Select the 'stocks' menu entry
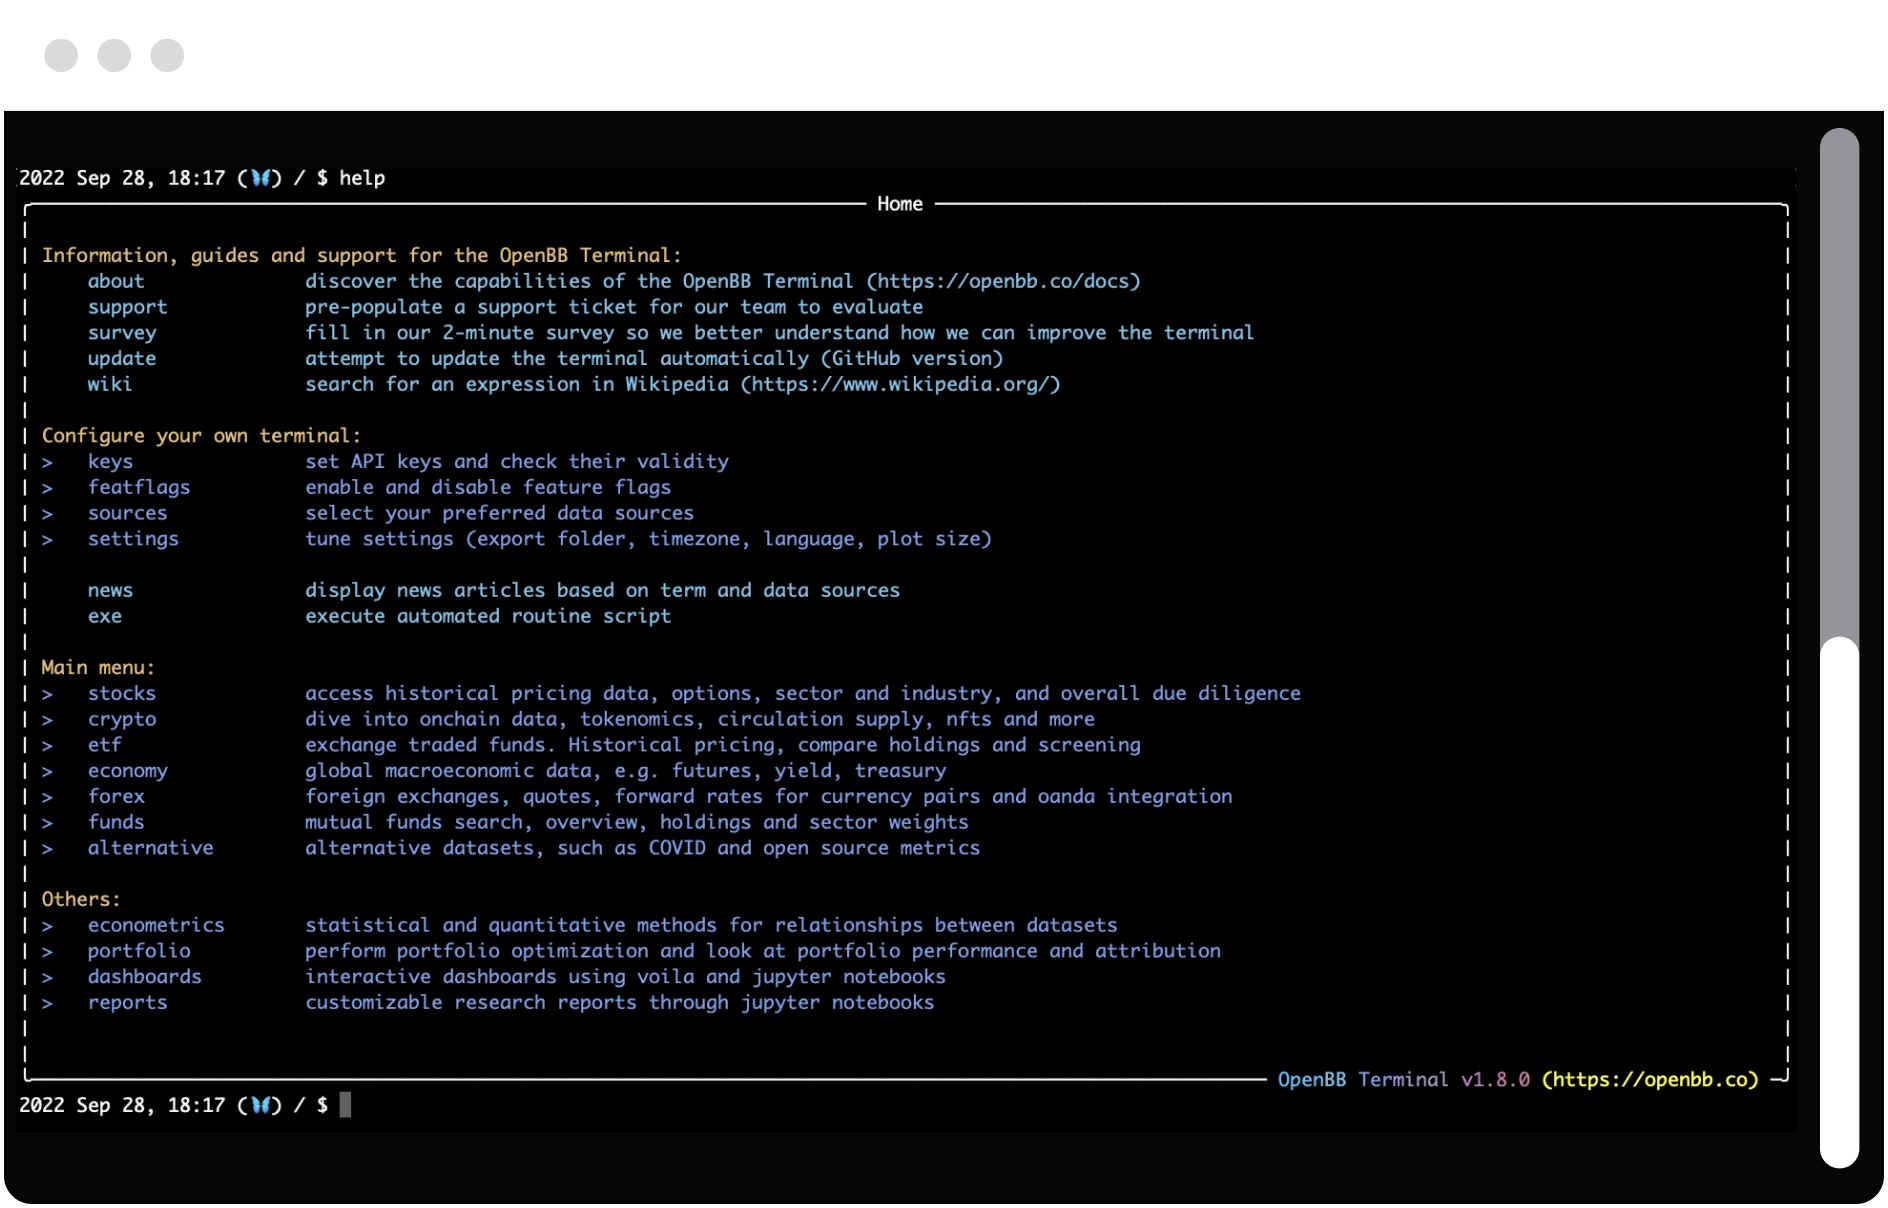Viewport: 1888px width, 1208px height. (x=122, y=693)
